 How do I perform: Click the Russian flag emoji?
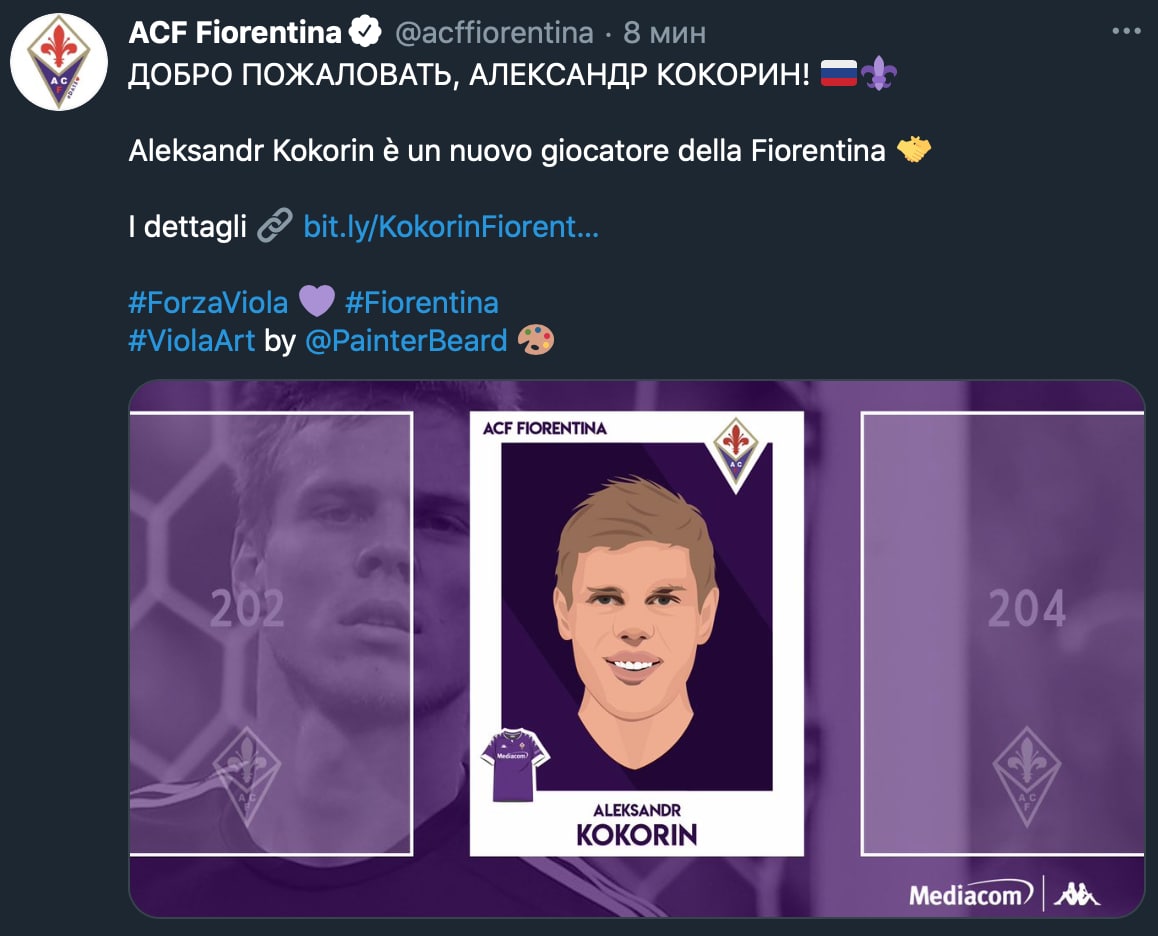pos(838,74)
